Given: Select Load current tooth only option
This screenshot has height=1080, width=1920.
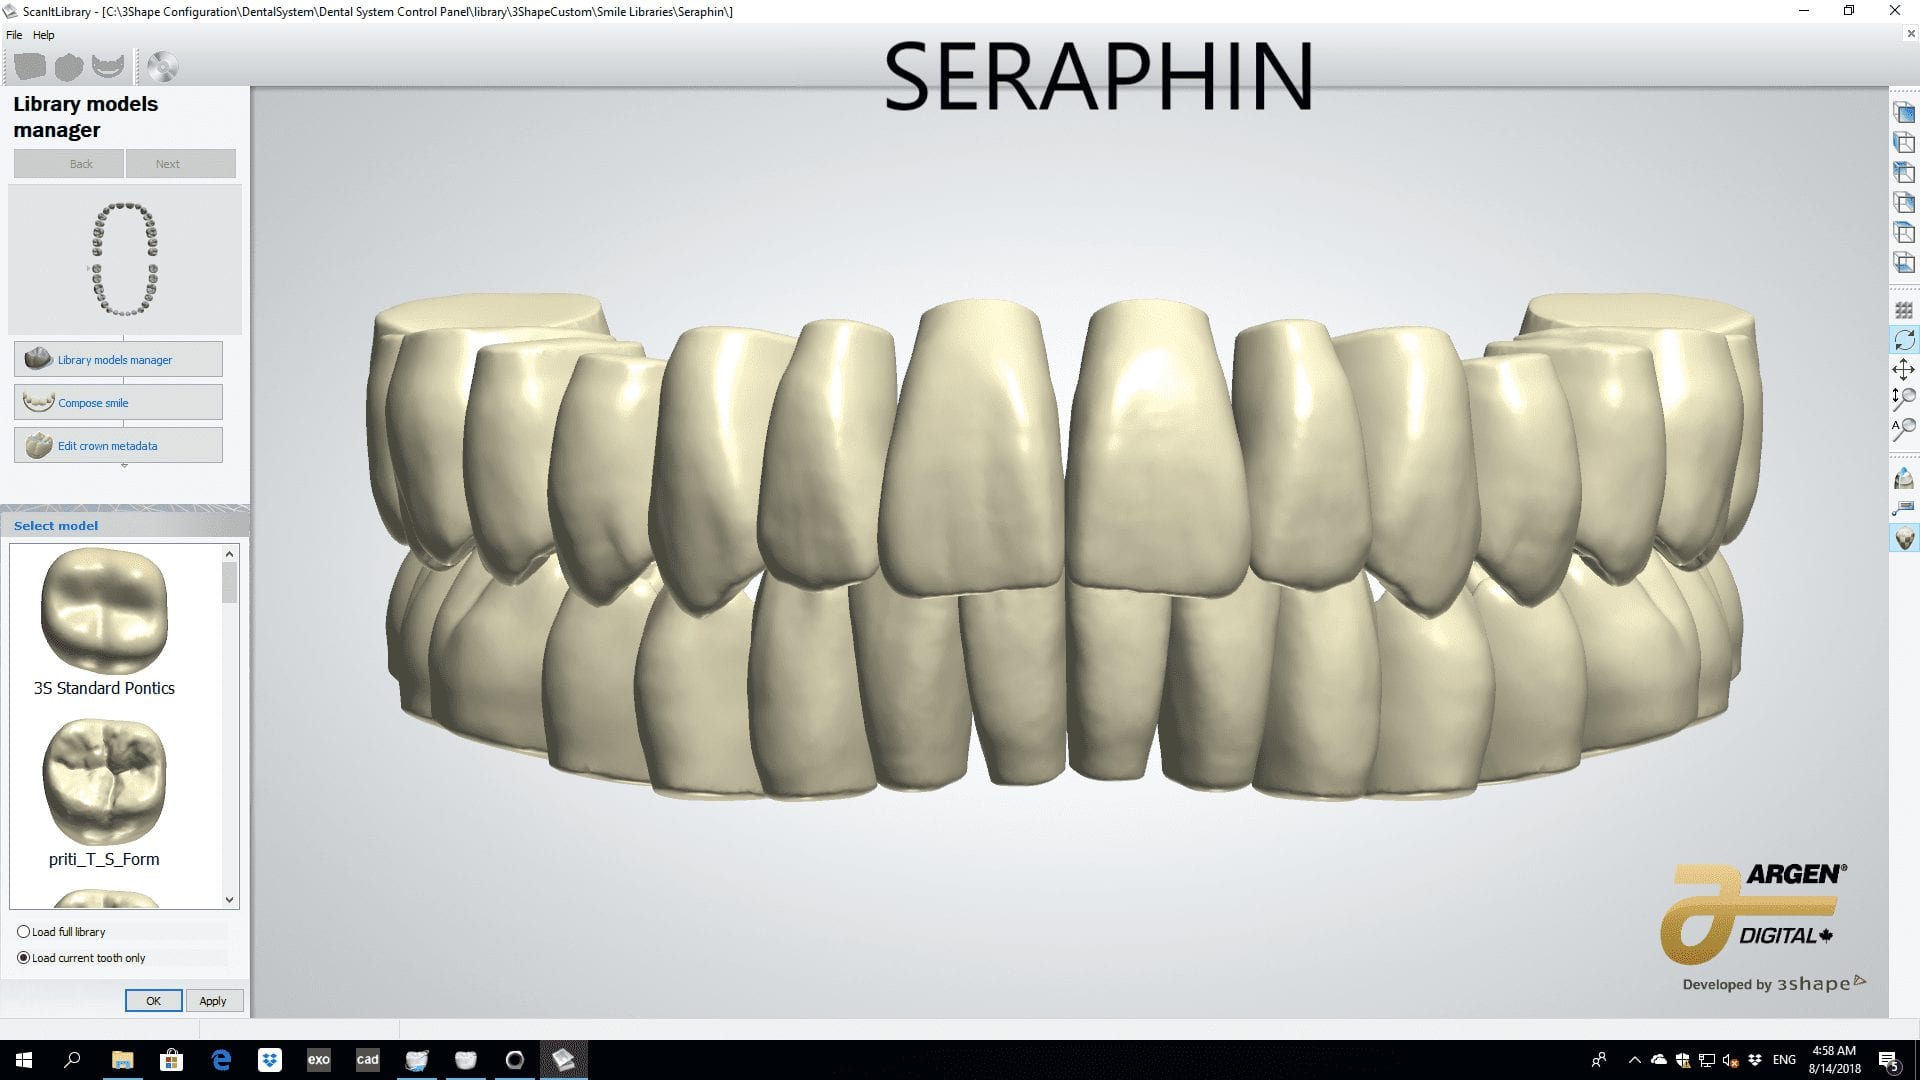Looking at the screenshot, I should pyautogui.click(x=24, y=958).
